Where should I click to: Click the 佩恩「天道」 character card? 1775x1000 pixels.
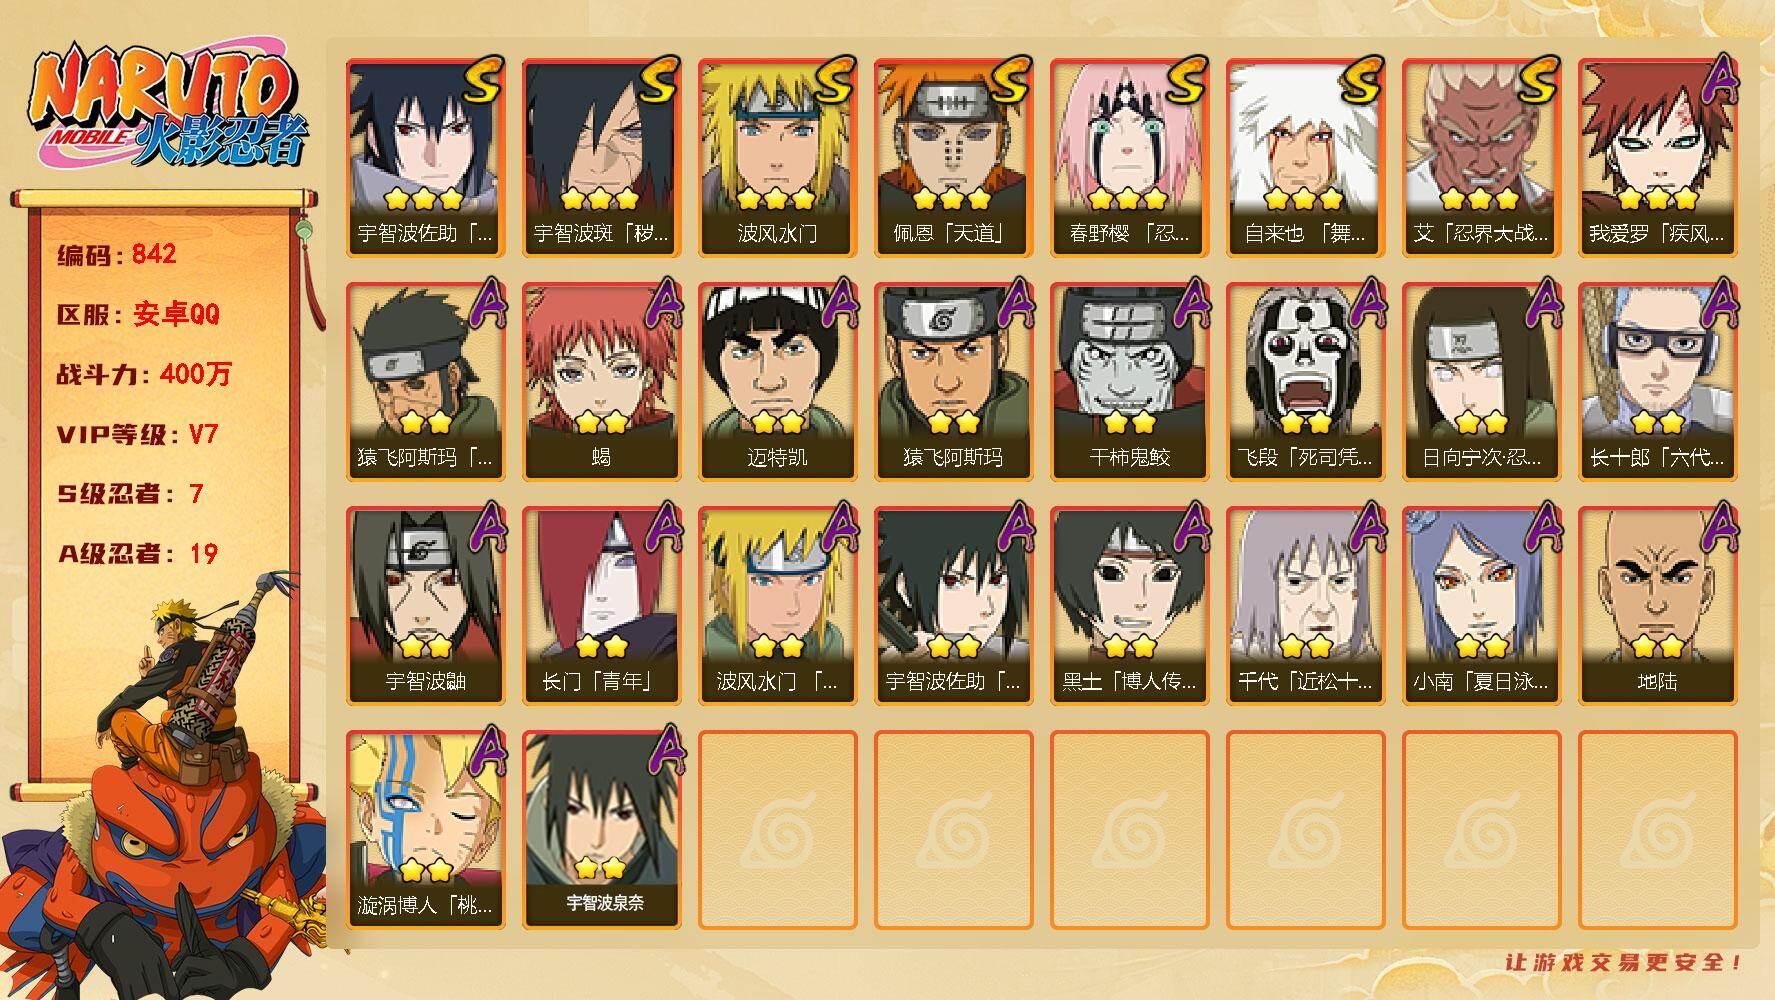pyautogui.click(x=953, y=158)
